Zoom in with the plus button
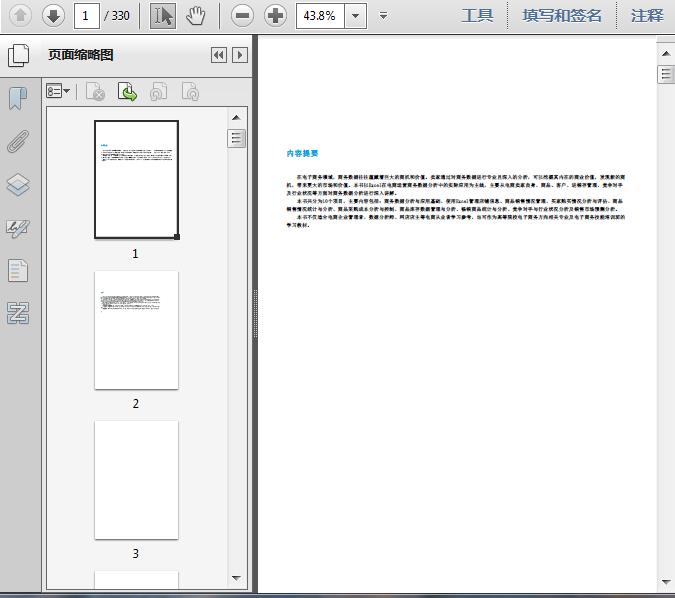 point(275,16)
